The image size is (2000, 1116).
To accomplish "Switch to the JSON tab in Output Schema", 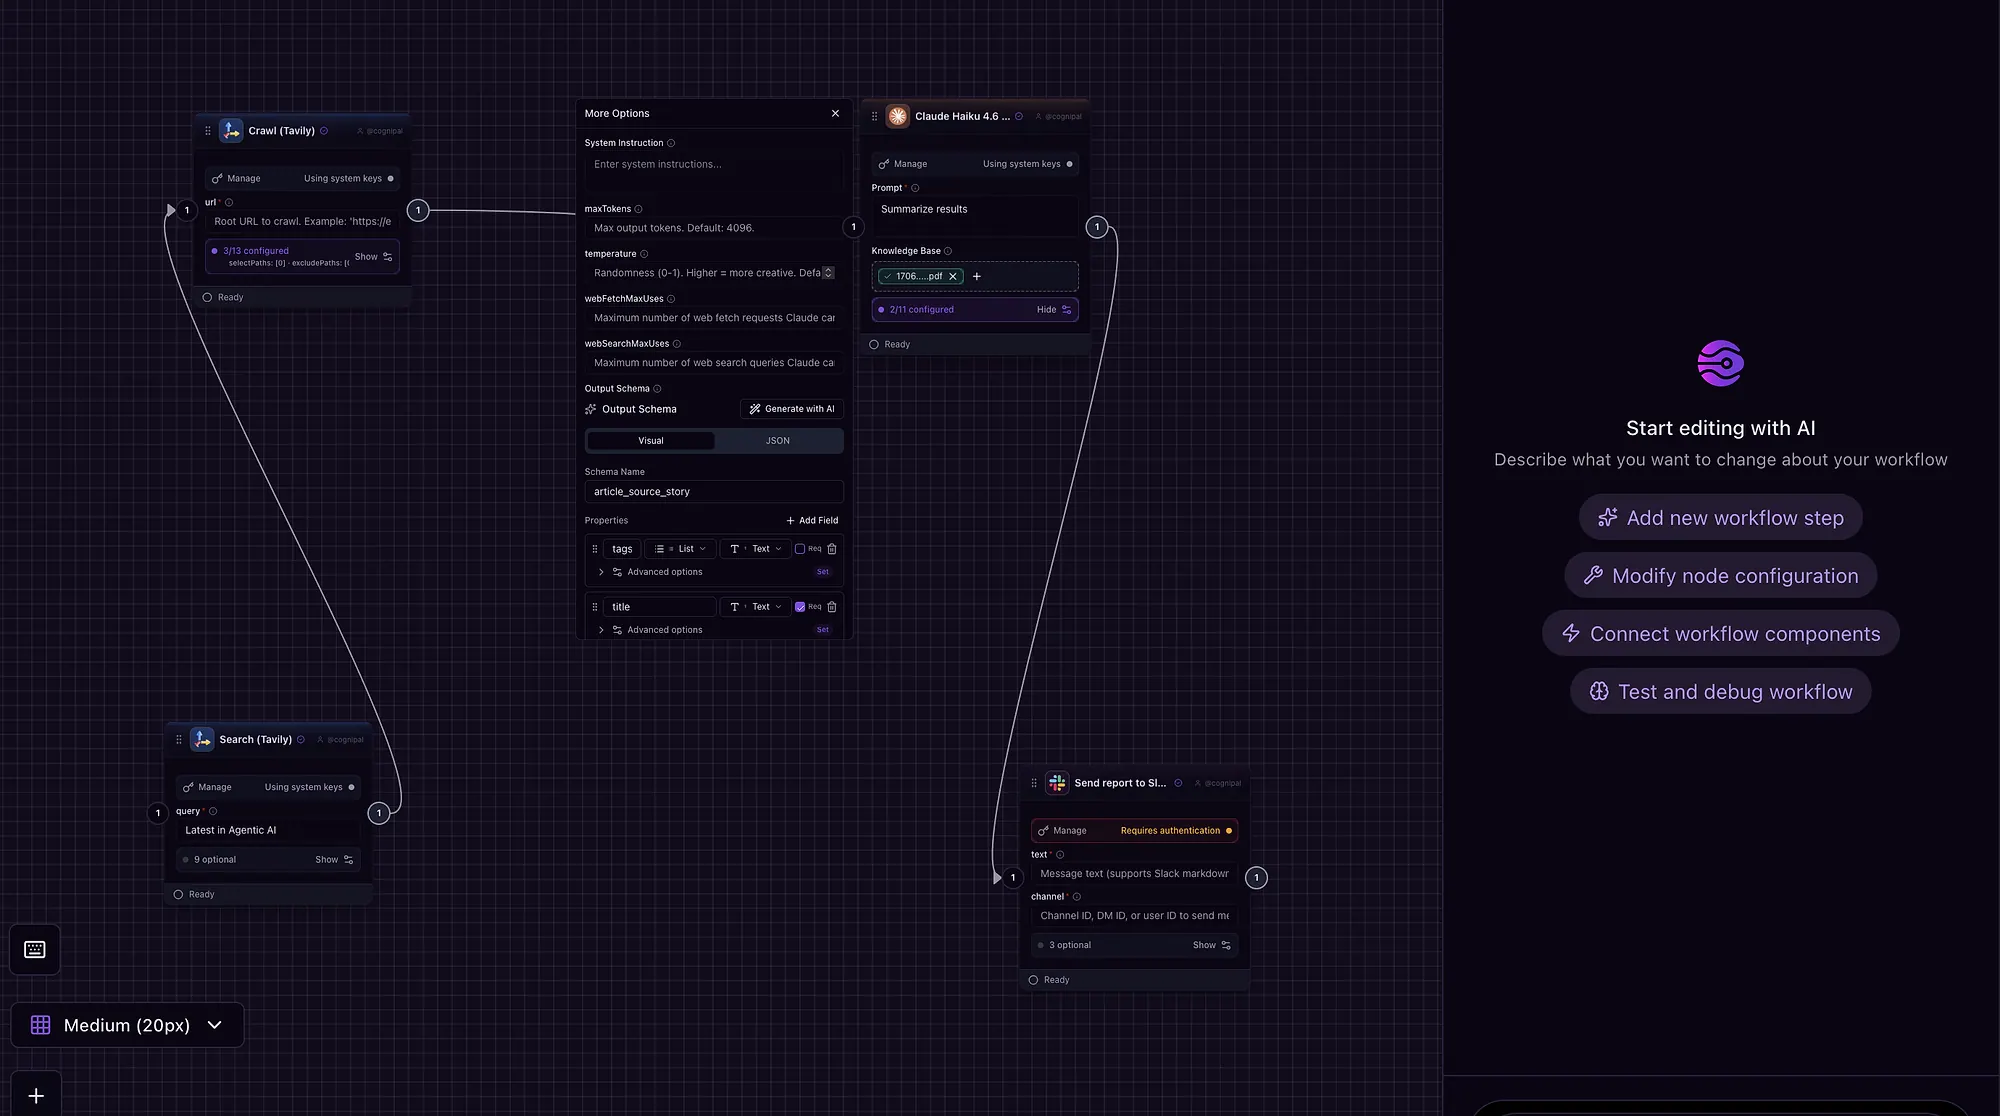I will [x=777, y=440].
